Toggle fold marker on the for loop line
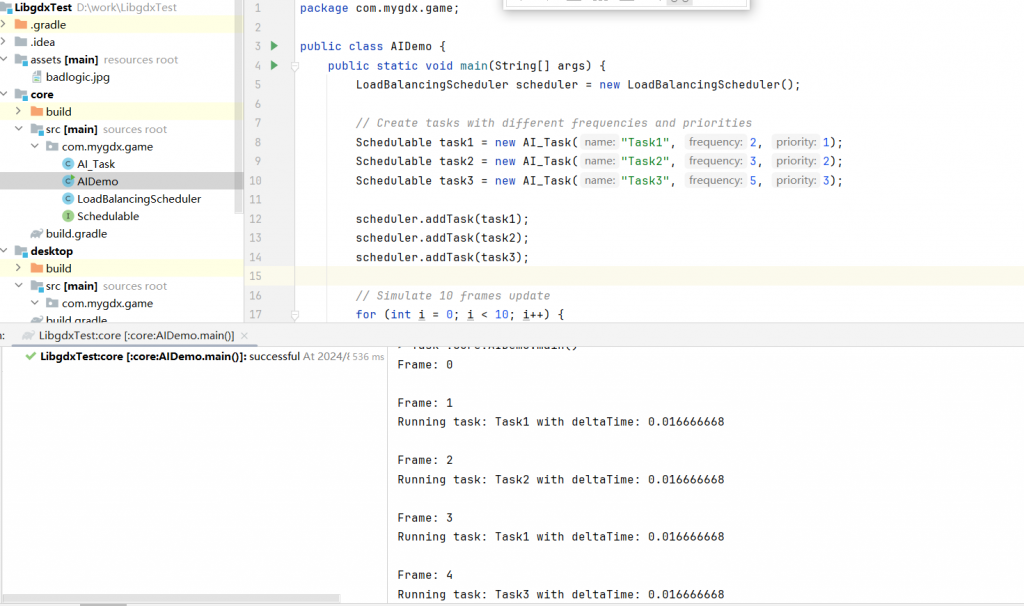Image resolution: width=1024 pixels, height=606 pixels. (295, 315)
